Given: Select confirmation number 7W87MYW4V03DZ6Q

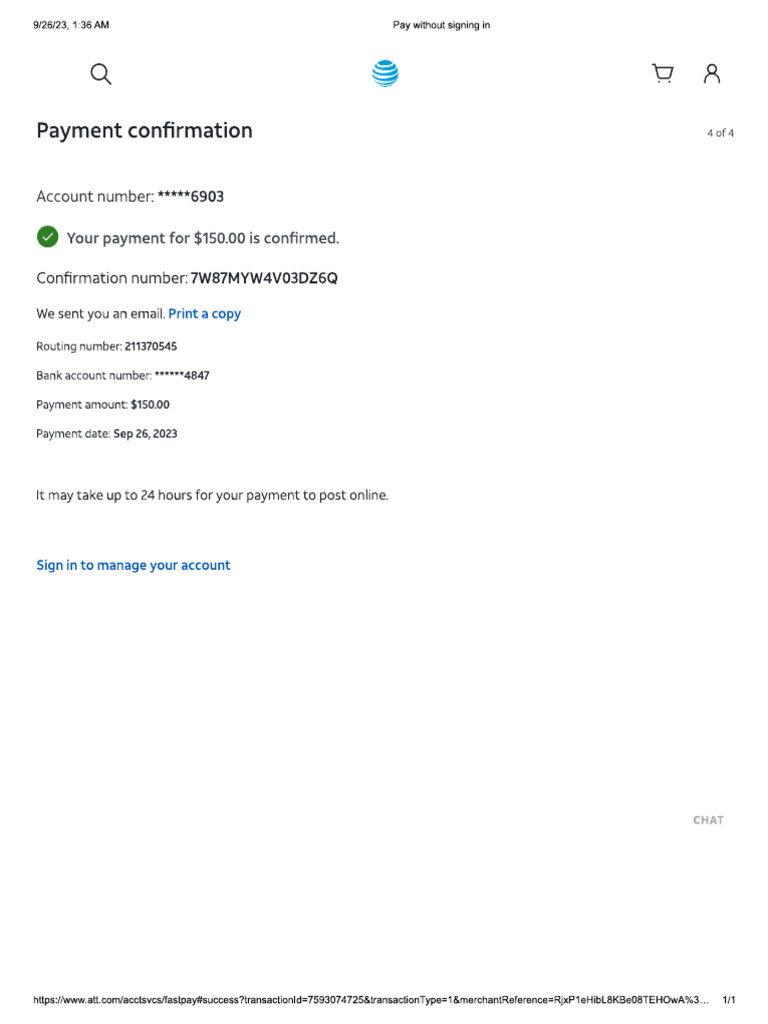Looking at the screenshot, I should tap(264, 278).
